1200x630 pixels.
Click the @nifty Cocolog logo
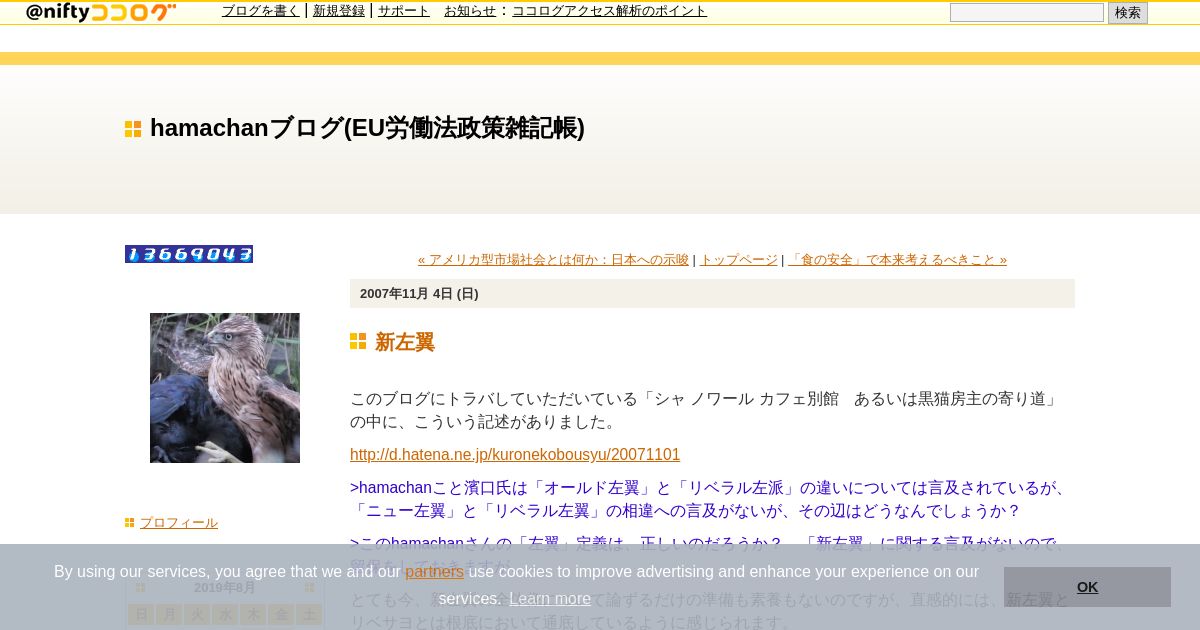click(x=101, y=12)
